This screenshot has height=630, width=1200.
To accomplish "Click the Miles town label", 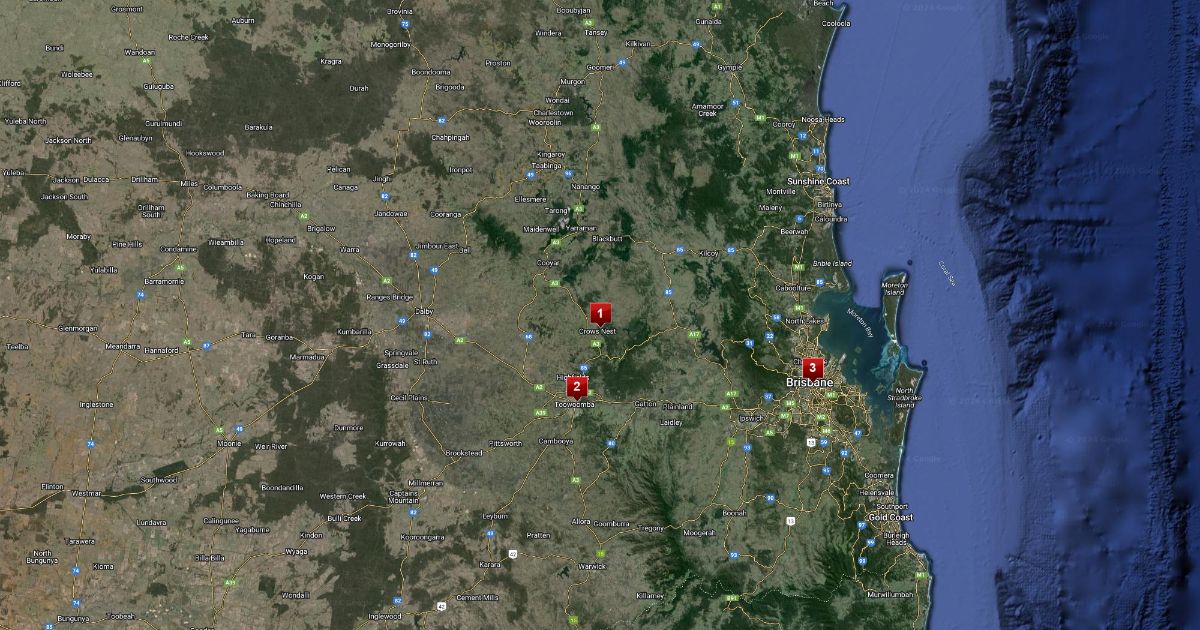I will [189, 184].
